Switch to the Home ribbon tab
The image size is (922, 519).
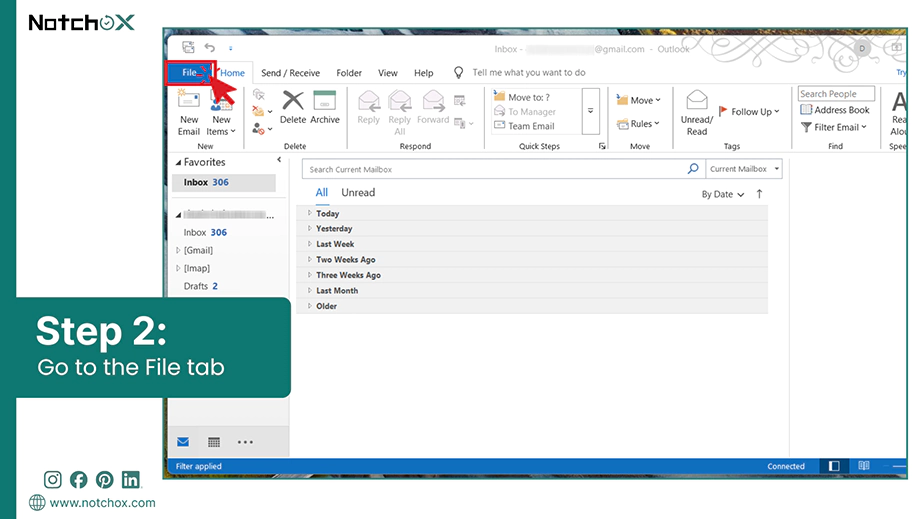(x=232, y=73)
